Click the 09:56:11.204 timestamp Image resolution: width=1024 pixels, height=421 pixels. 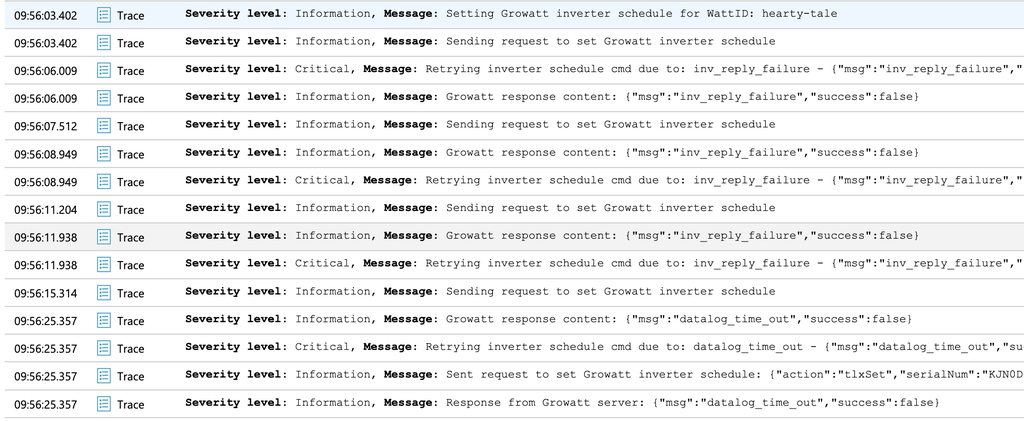(x=46, y=209)
